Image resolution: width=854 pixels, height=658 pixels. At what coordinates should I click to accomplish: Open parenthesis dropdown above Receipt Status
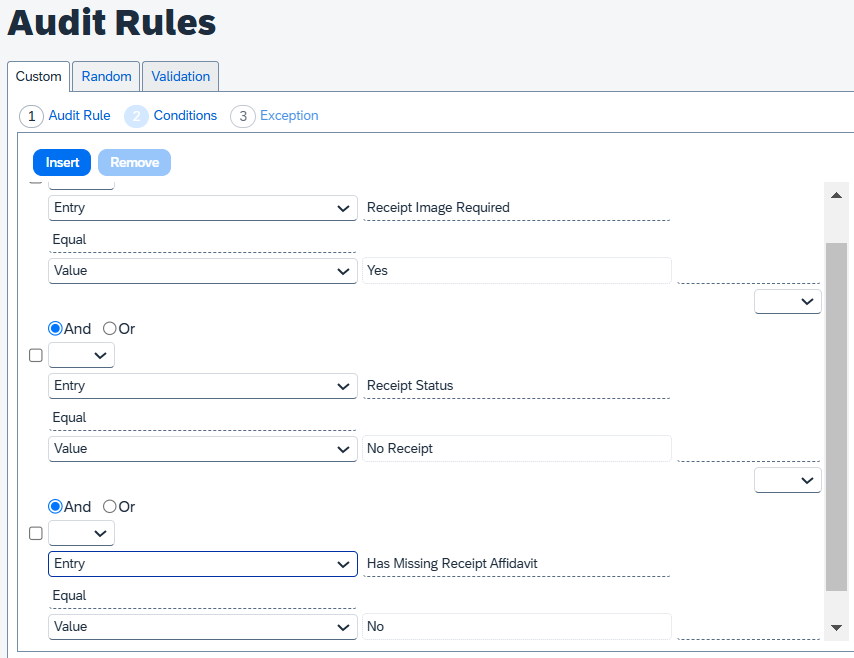coord(81,355)
